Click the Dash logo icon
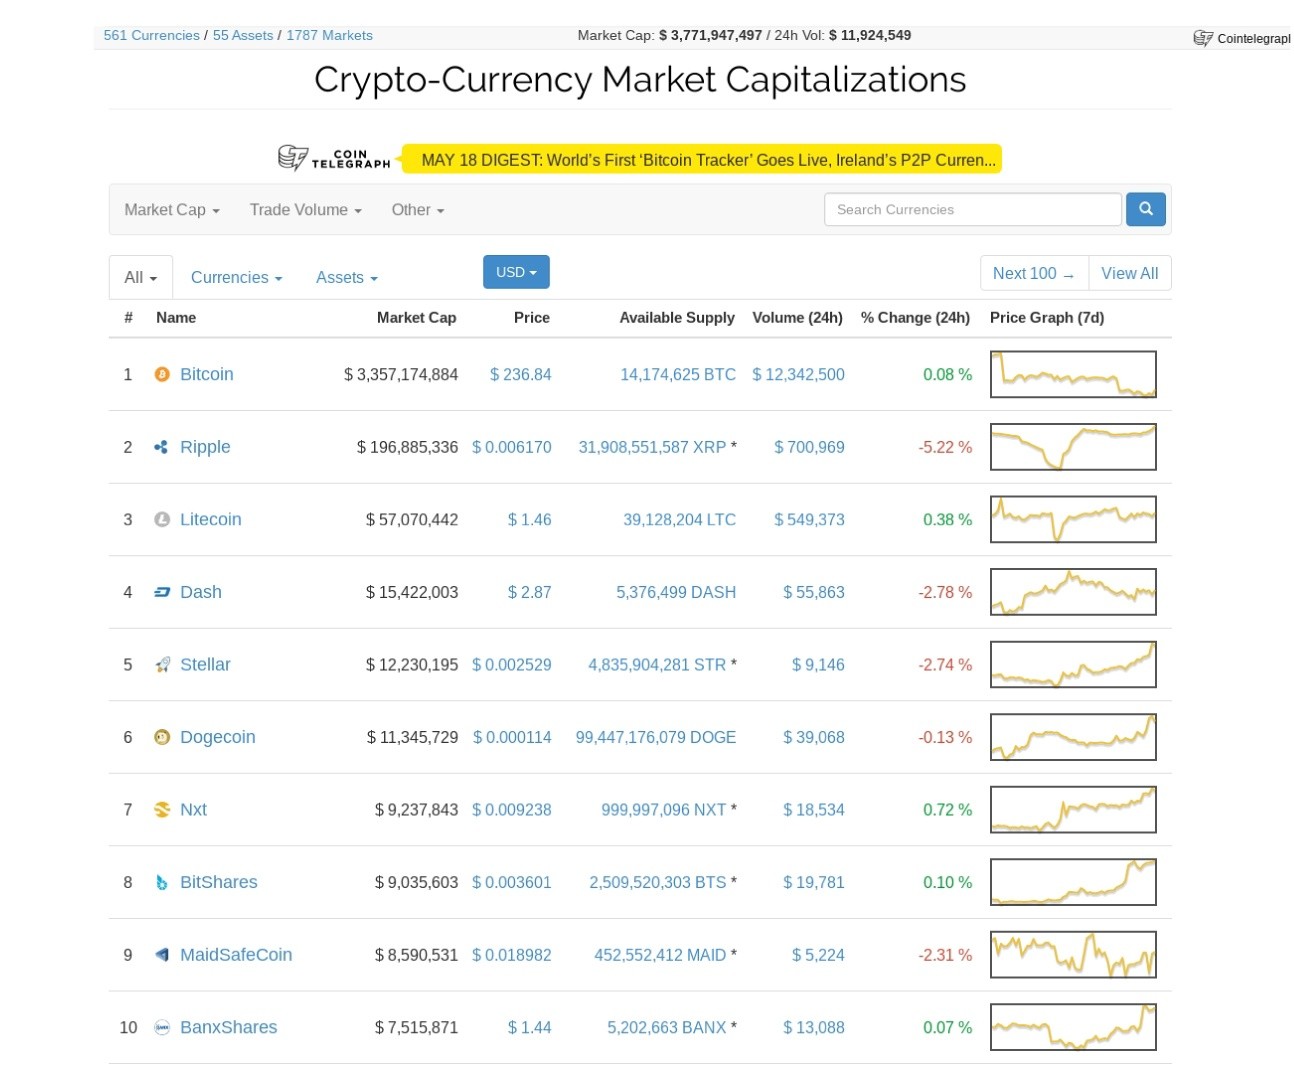The image size is (1294, 1077). tap(162, 592)
